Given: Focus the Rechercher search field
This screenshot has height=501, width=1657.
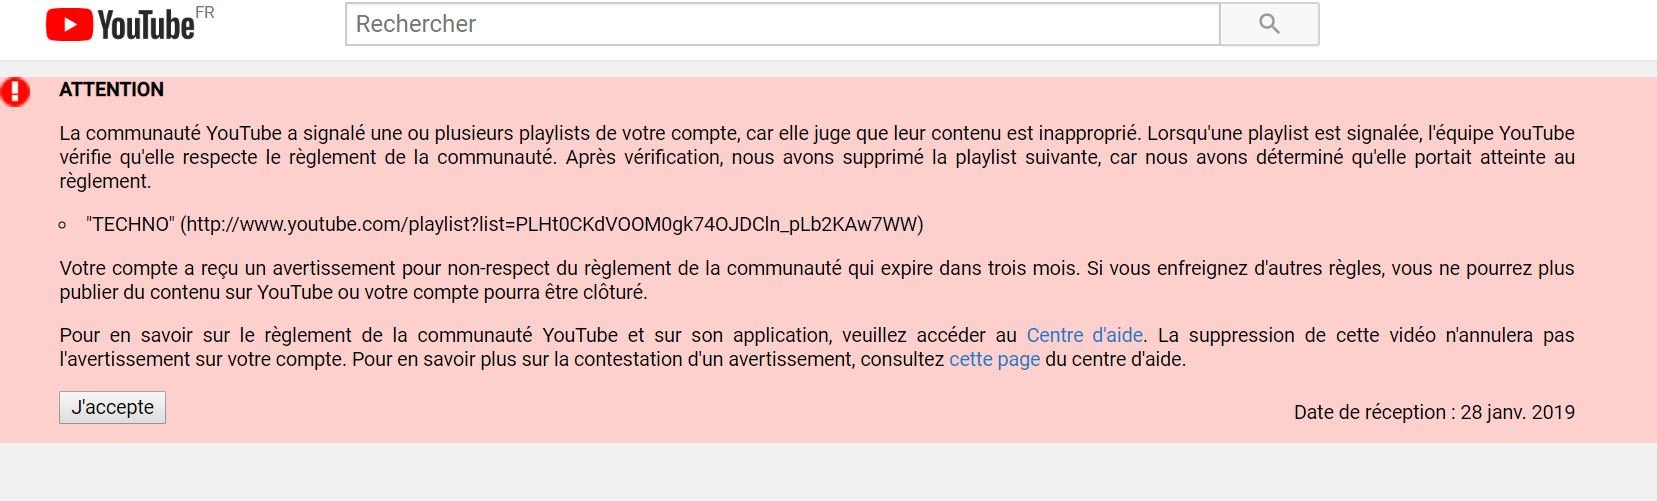Looking at the screenshot, I should tap(783, 24).
